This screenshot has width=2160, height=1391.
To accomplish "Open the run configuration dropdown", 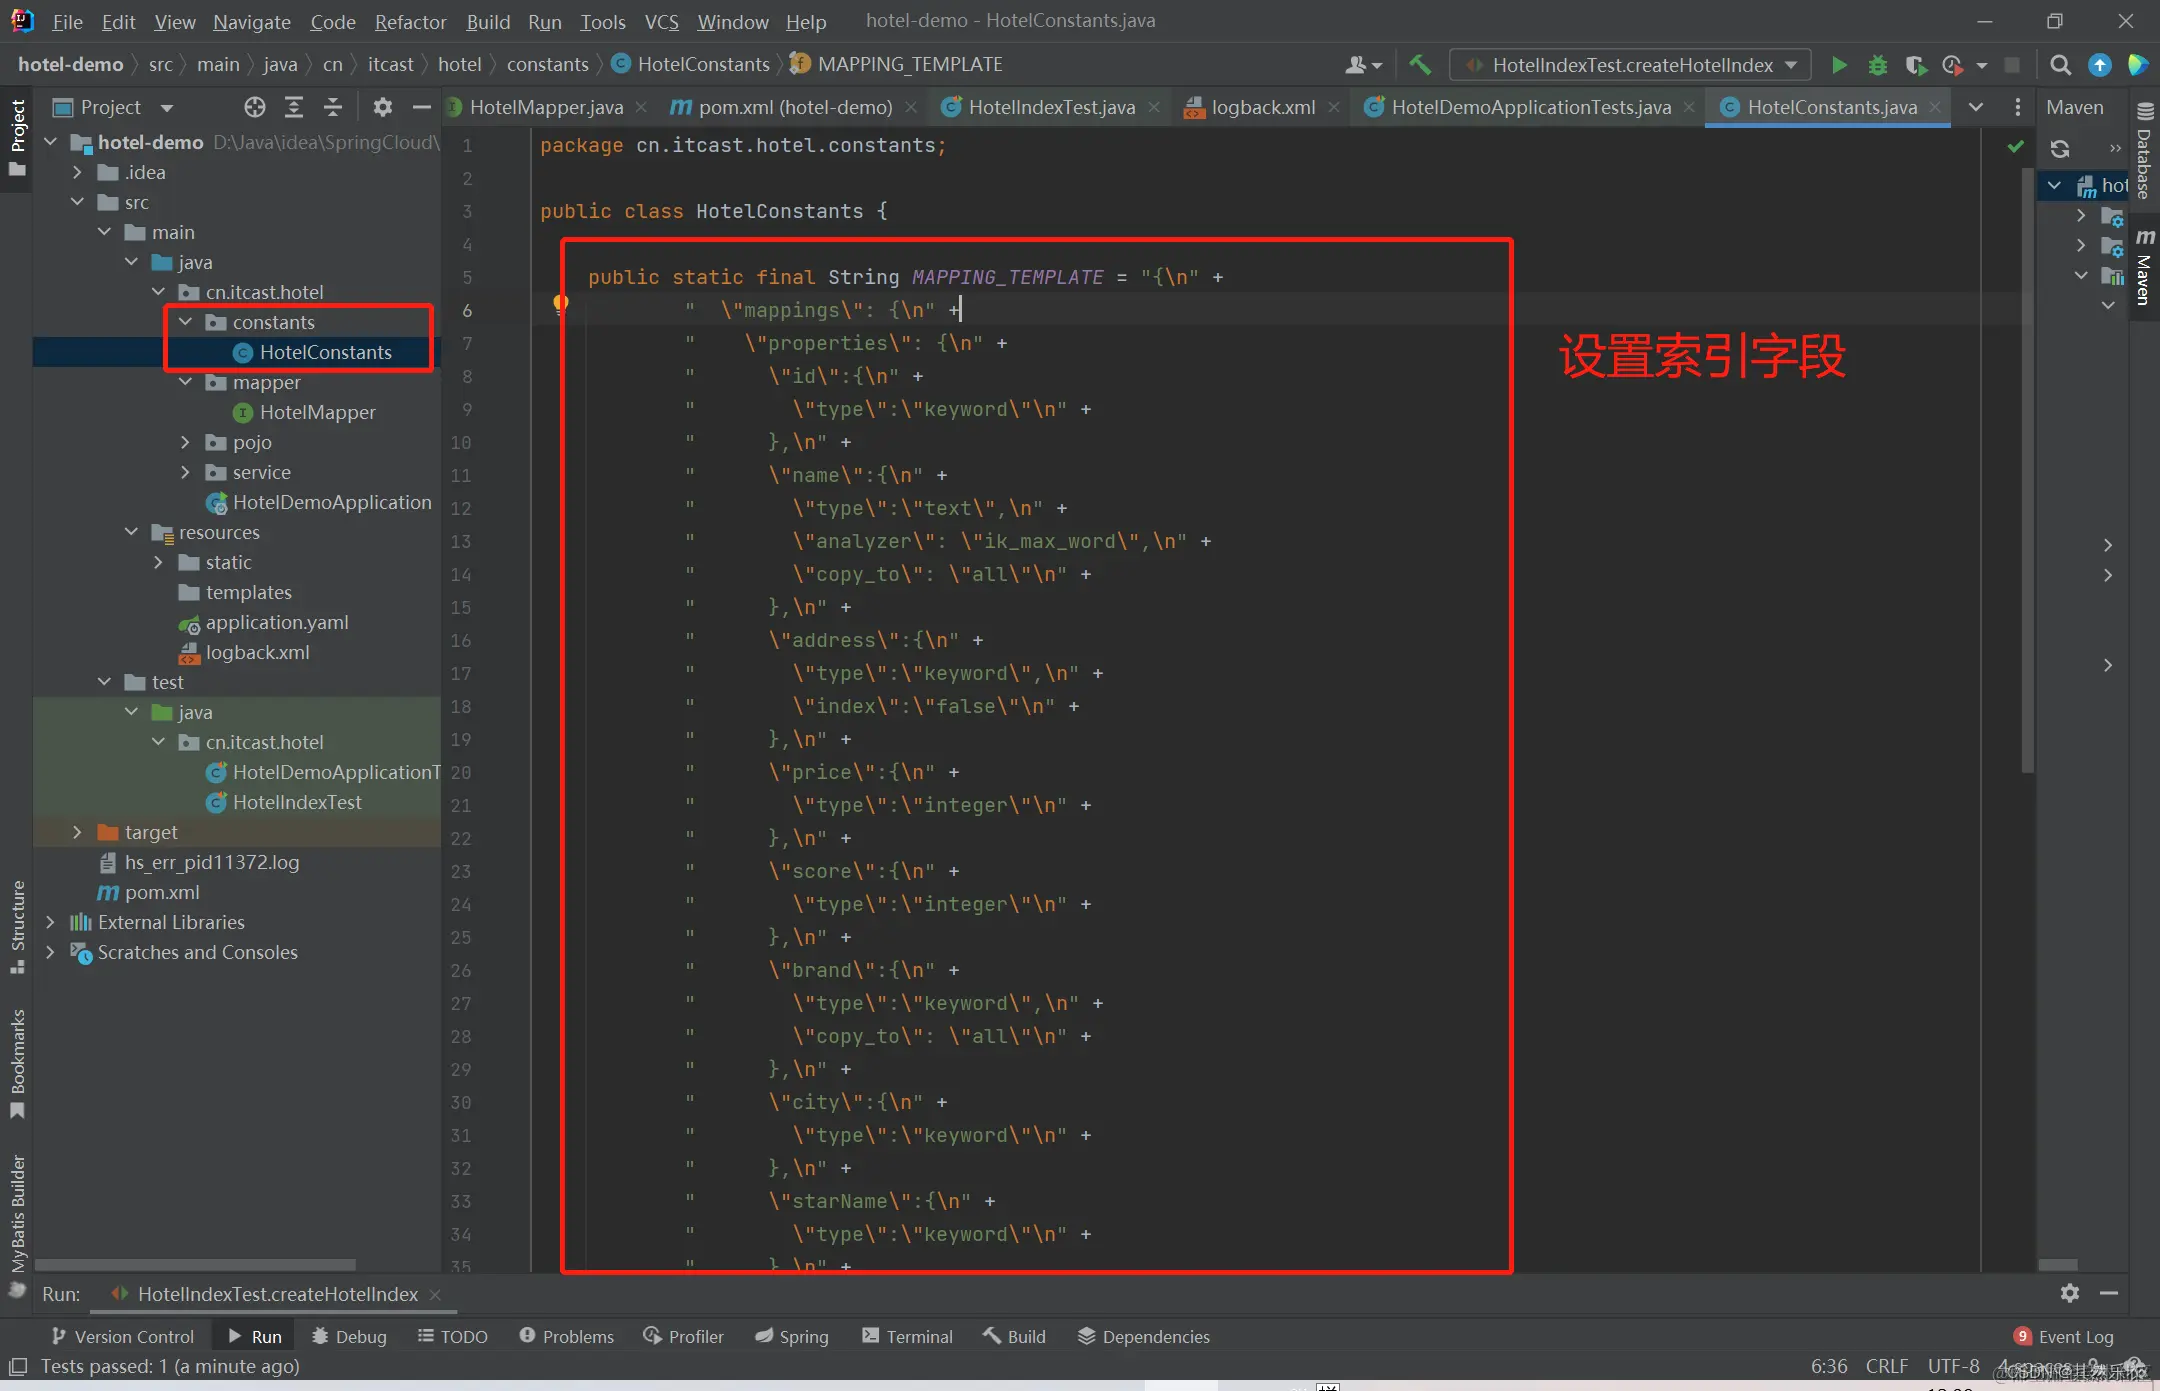I will (x=1632, y=65).
